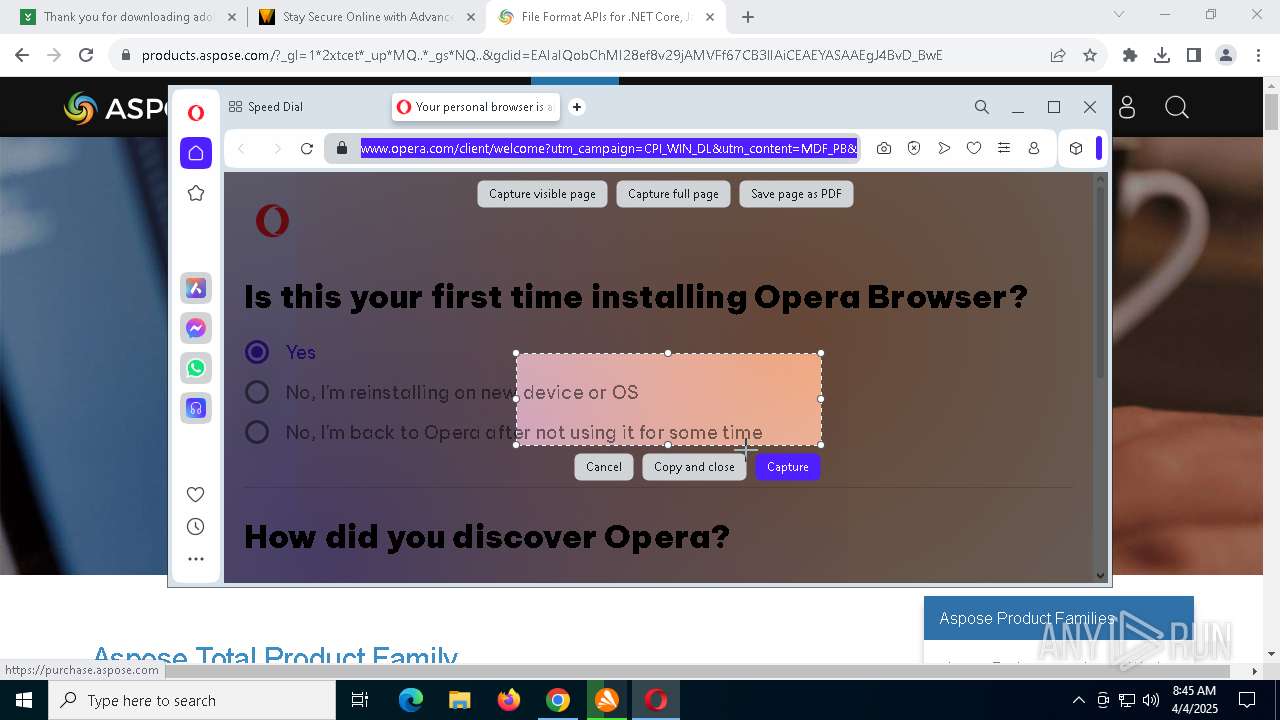Open the heart Pinboards icon in the sidebar
The width and height of the screenshot is (1280, 720).
tap(196, 494)
